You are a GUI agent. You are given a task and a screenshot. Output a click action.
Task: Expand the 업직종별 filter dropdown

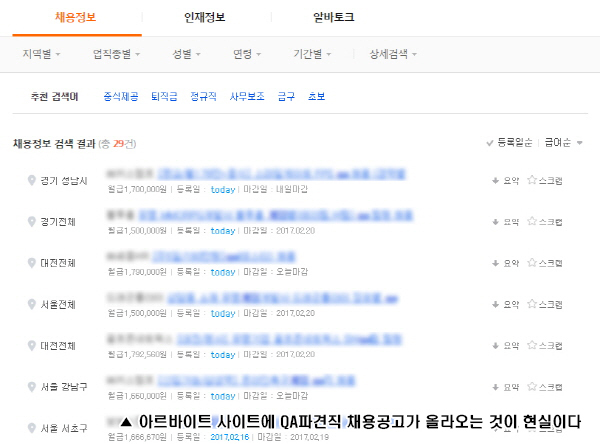point(116,54)
